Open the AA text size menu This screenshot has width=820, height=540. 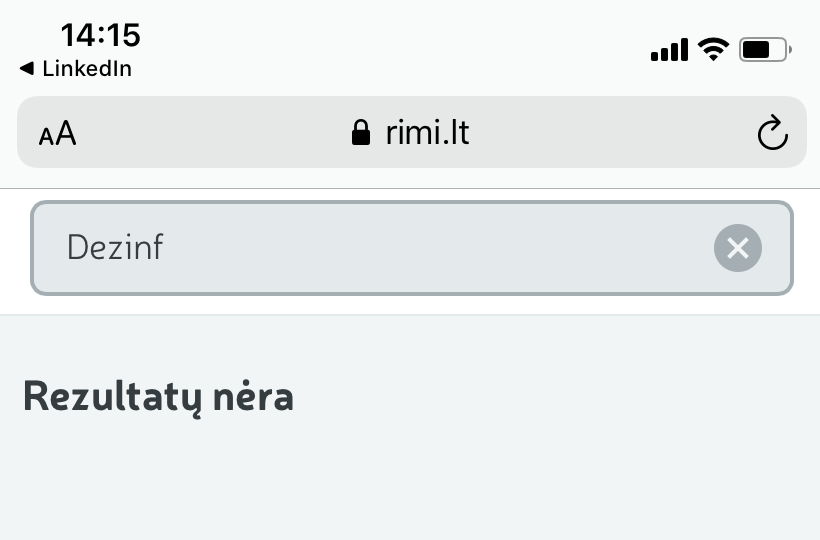pyautogui.click(x=57, y=133)
